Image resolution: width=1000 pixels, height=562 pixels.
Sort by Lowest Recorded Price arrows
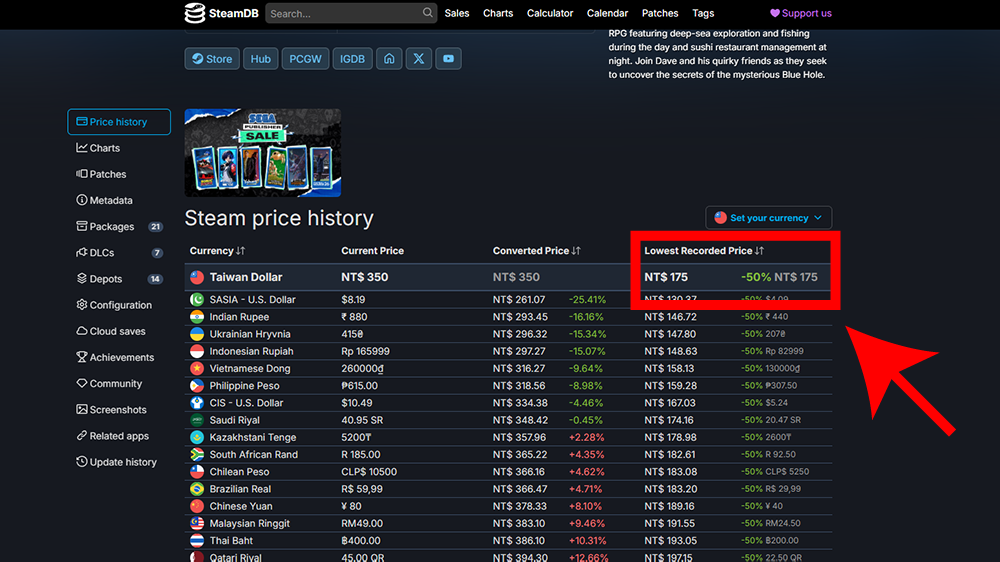(x=759, y=251)
